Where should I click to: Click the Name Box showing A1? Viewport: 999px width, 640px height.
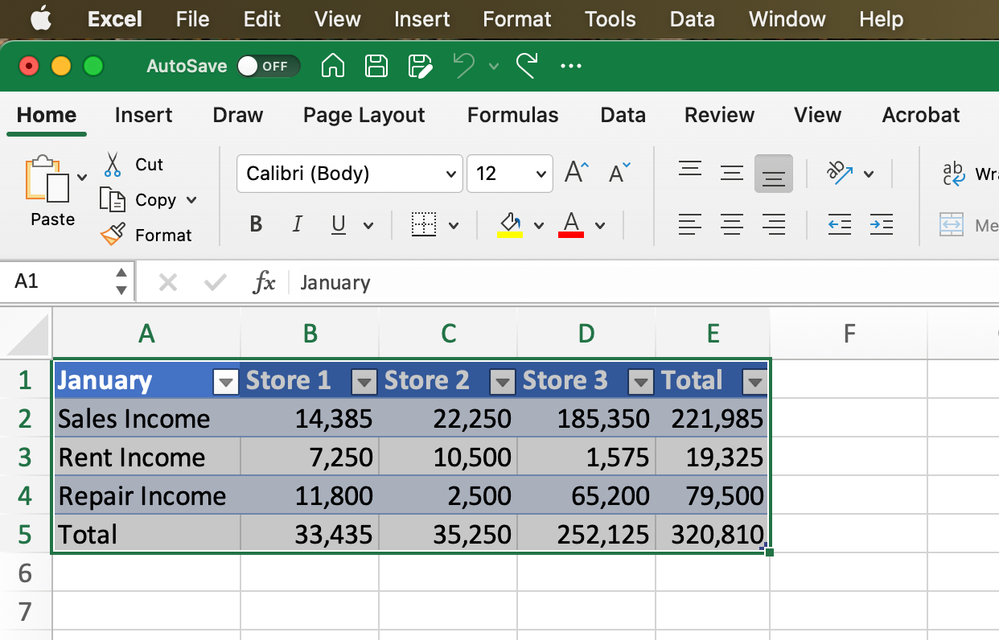pos(68,281)
